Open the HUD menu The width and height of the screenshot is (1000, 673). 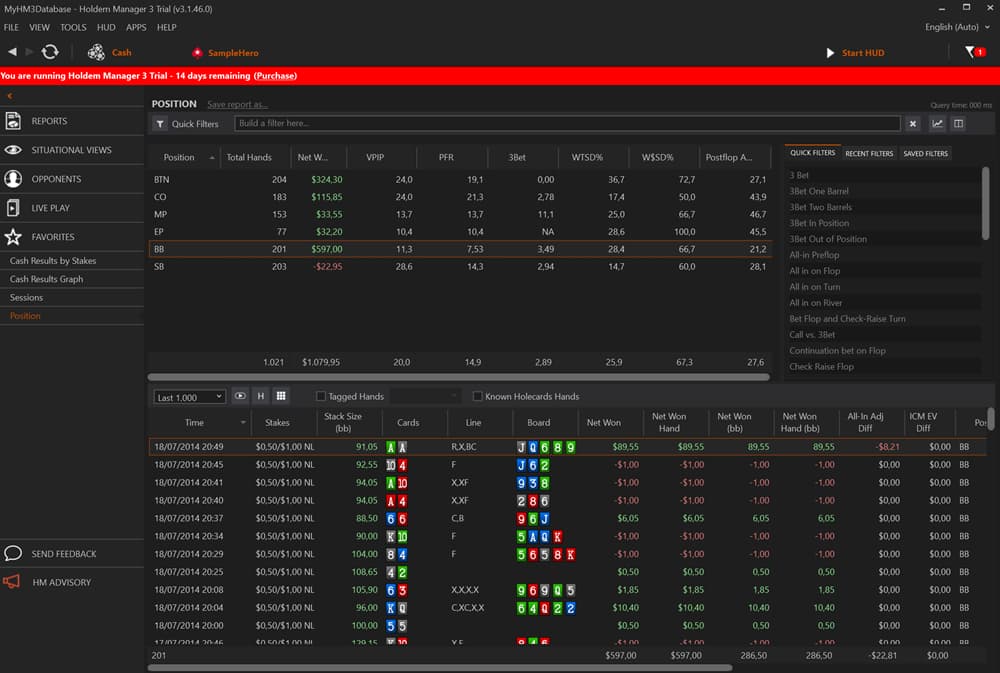106,27
